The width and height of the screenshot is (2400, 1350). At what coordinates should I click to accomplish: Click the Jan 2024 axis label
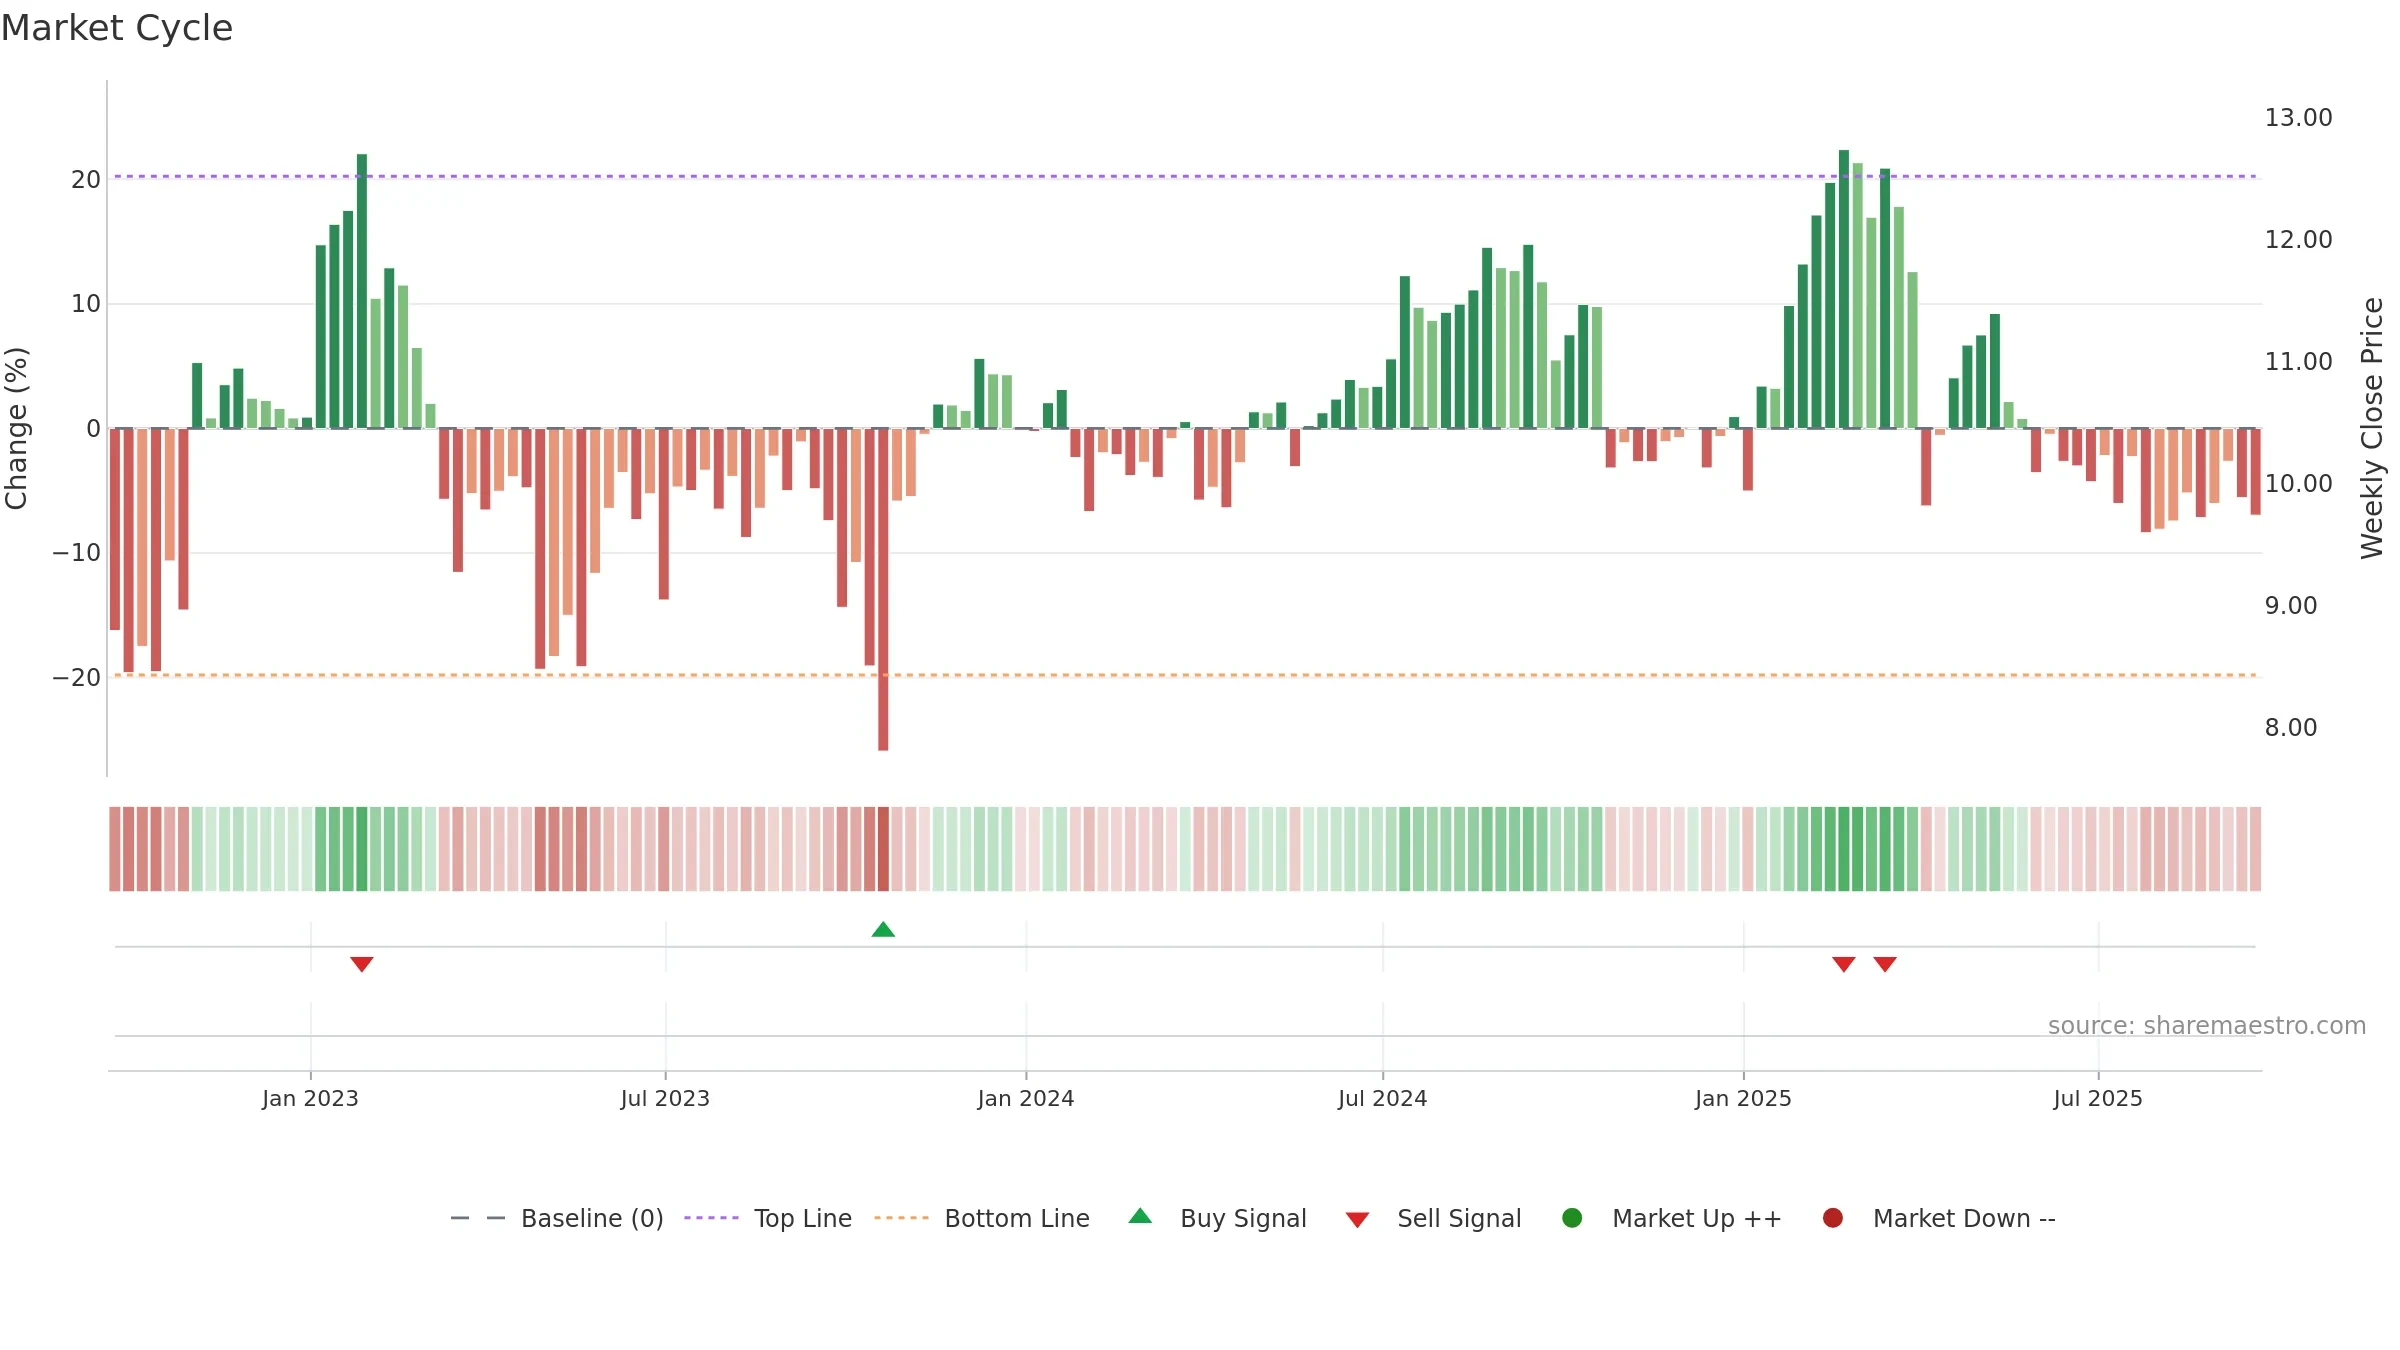pyautogui.click(x=1026, y=1099)
